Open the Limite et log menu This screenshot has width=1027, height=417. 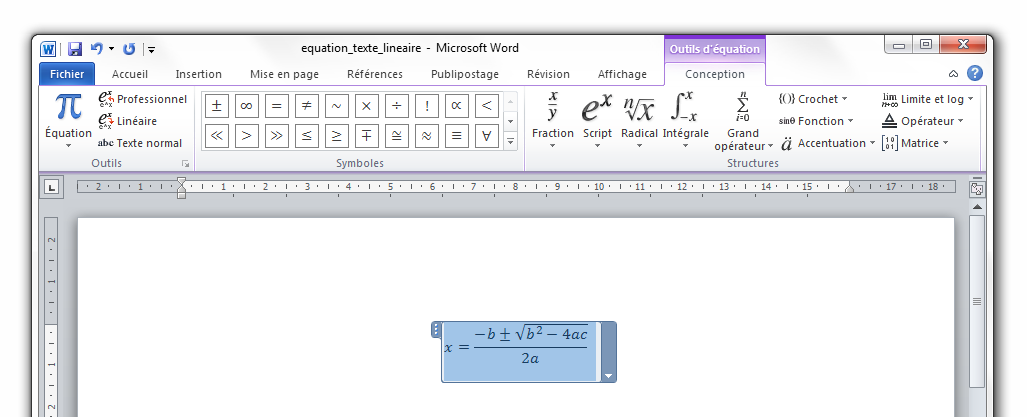click(x=927, y=99)
